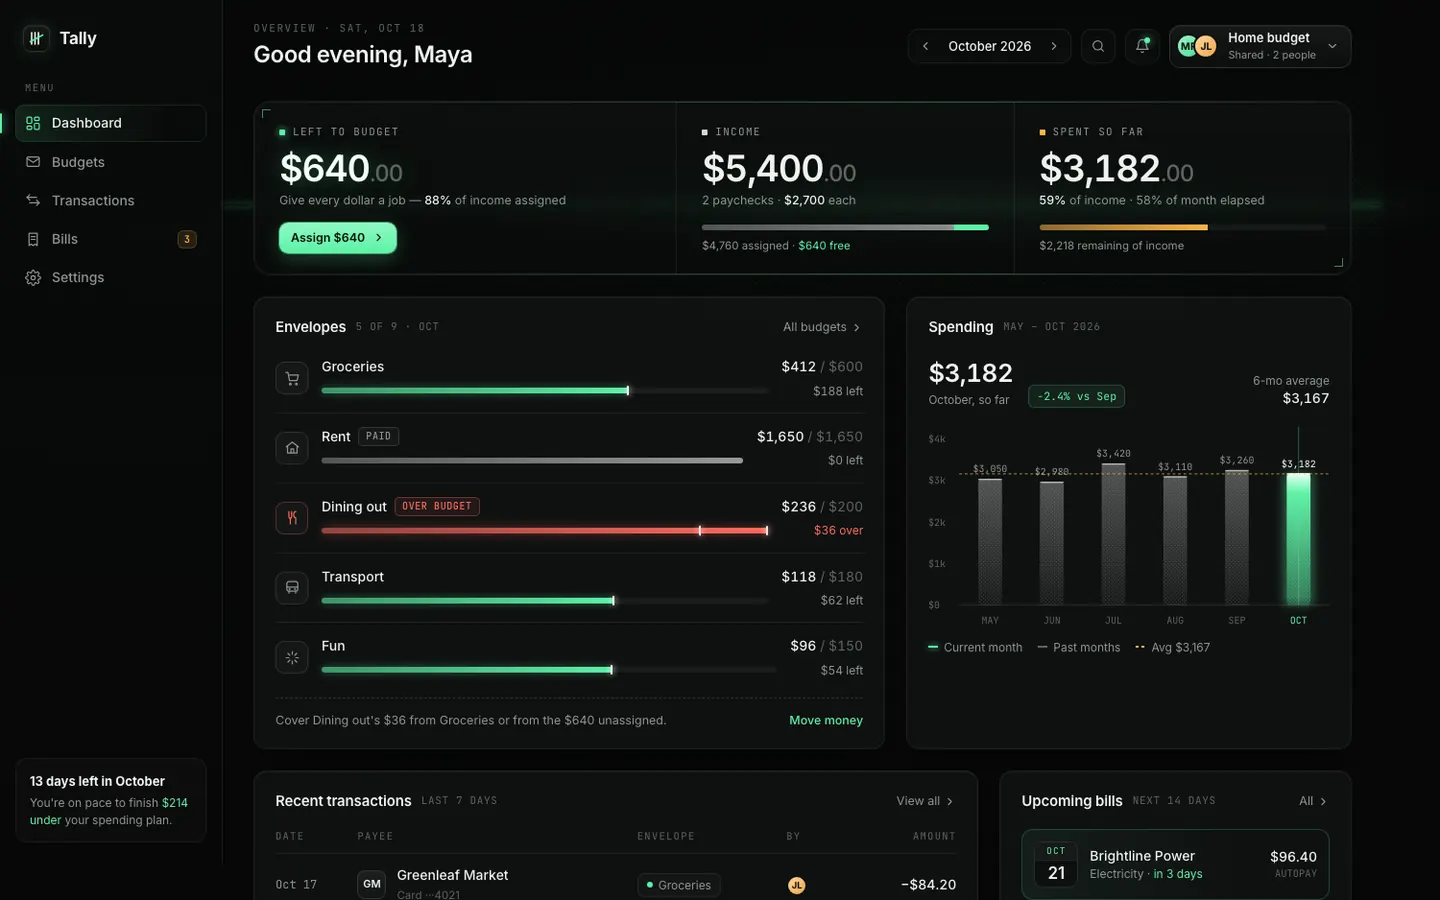Click the Fun sparkle icon

[292, 657]
